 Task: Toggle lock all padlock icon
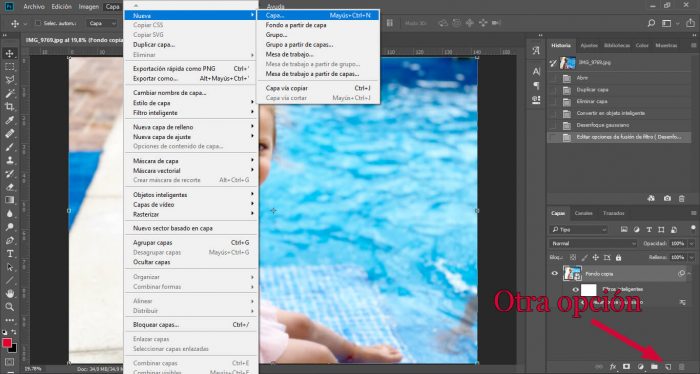pyautogui.click(x=618, y=258)
